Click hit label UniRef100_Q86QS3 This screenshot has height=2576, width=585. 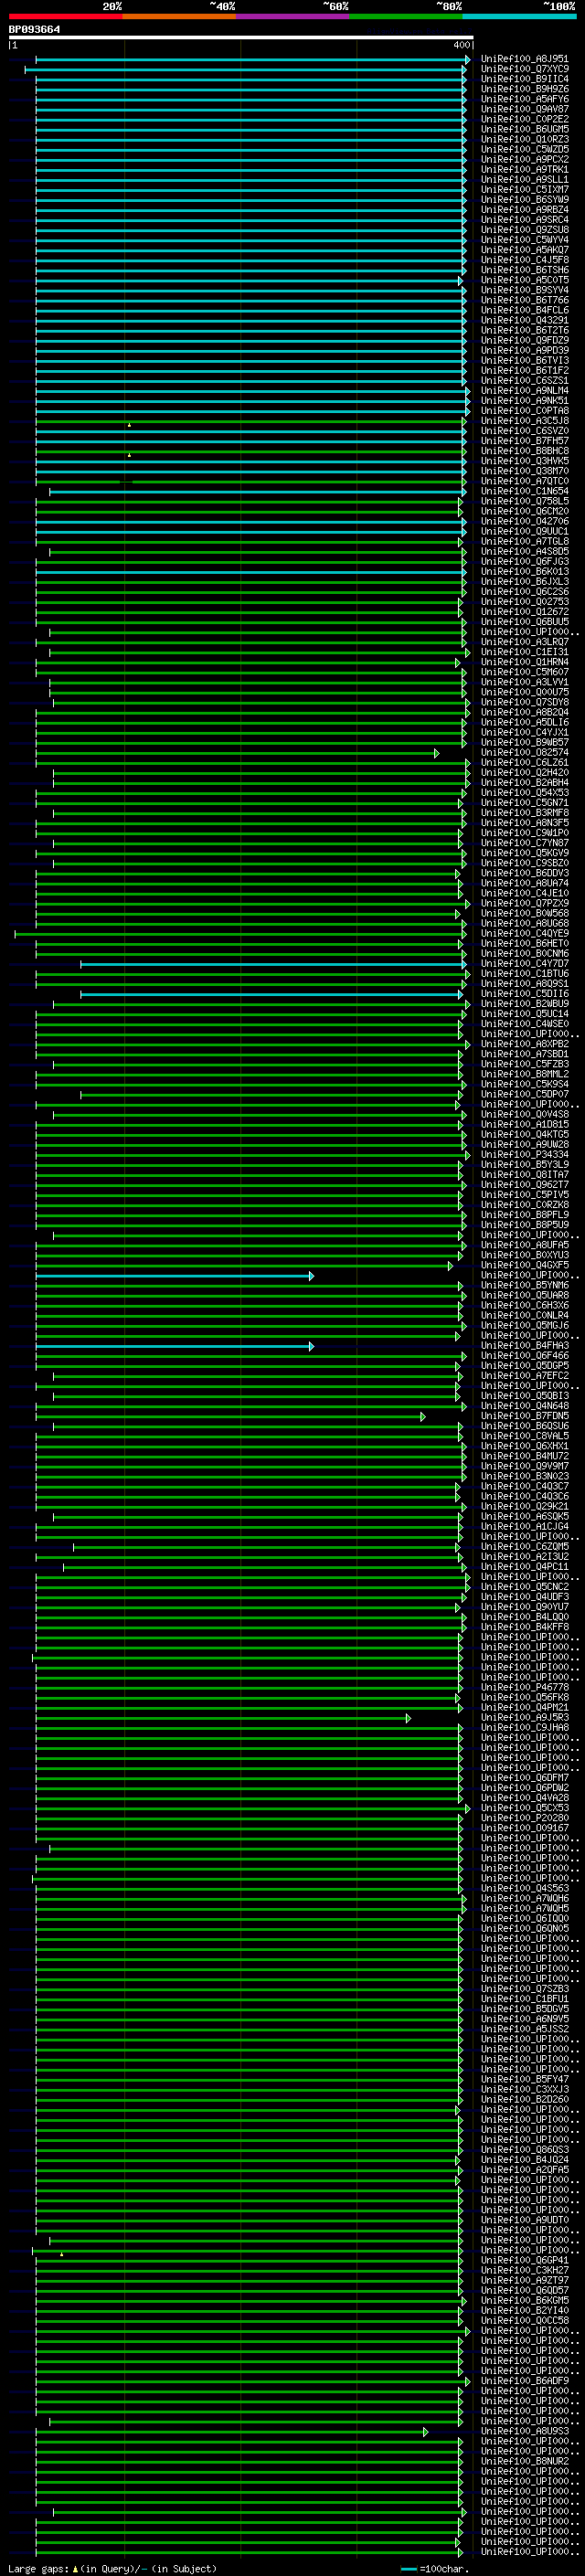525,2149
